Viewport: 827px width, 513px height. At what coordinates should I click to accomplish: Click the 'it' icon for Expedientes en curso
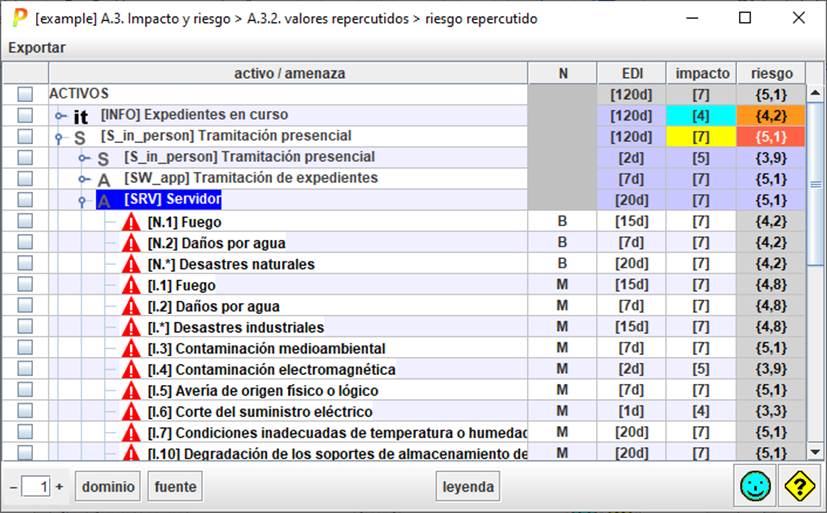(x=81, y=116)
